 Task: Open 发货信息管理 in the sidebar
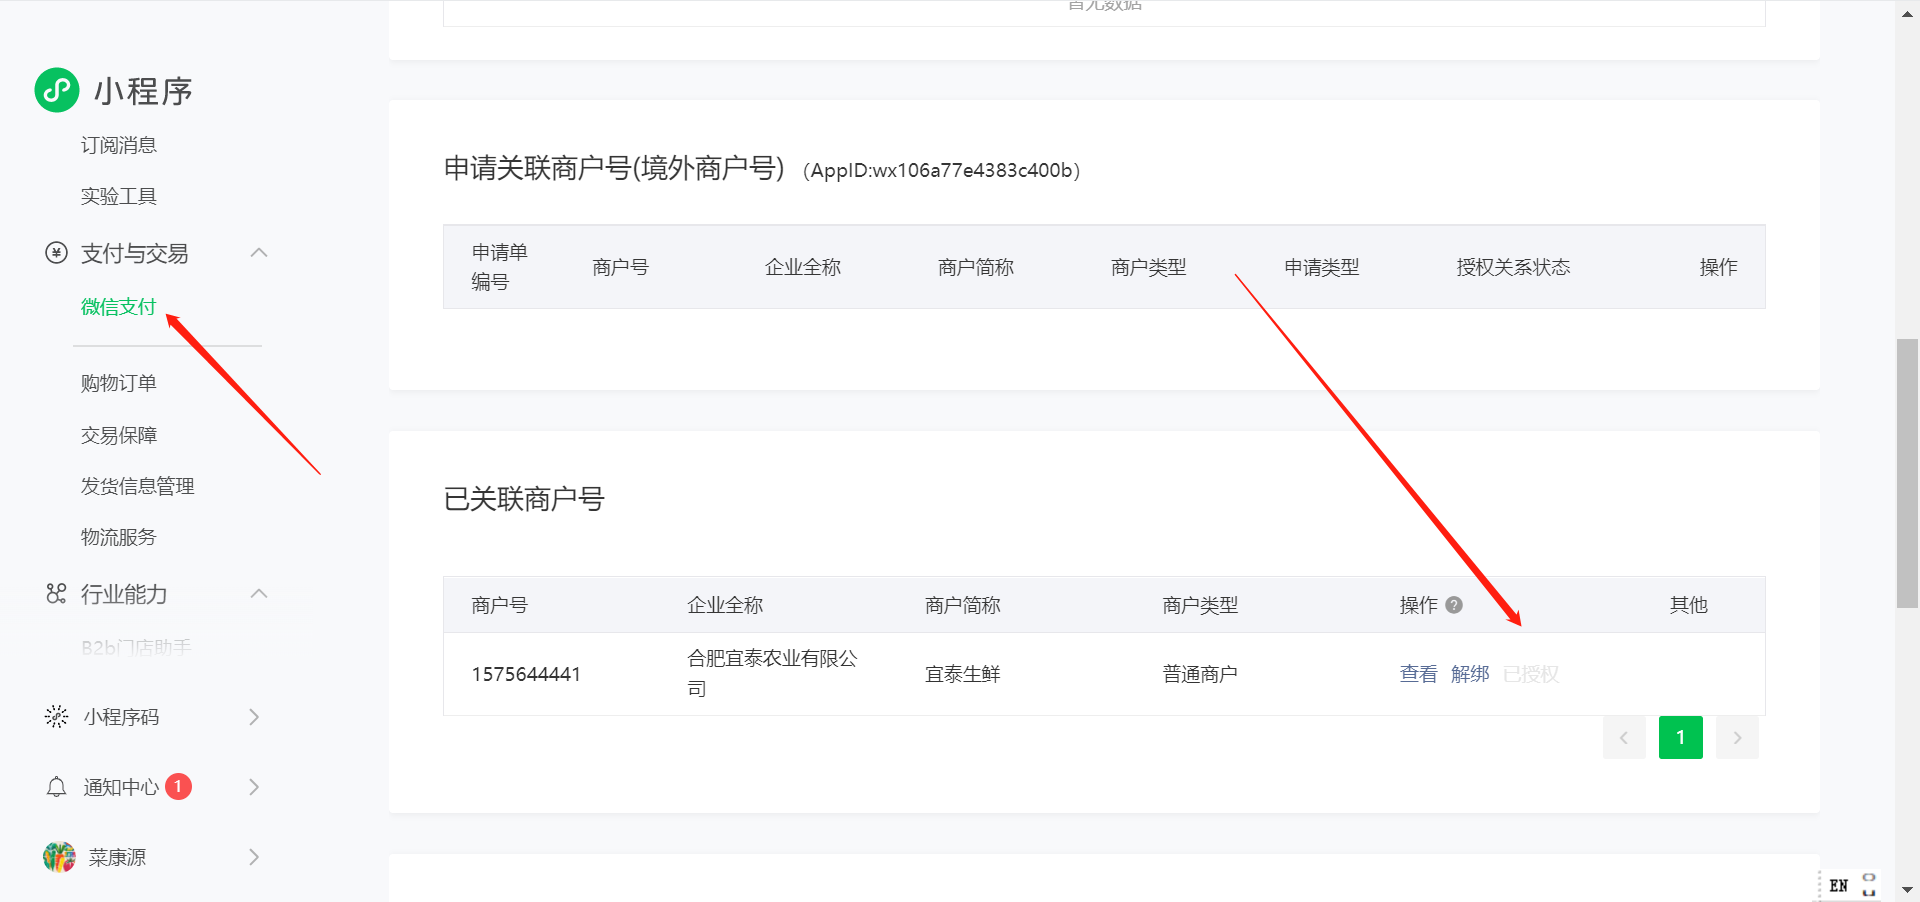click(138, 486)
